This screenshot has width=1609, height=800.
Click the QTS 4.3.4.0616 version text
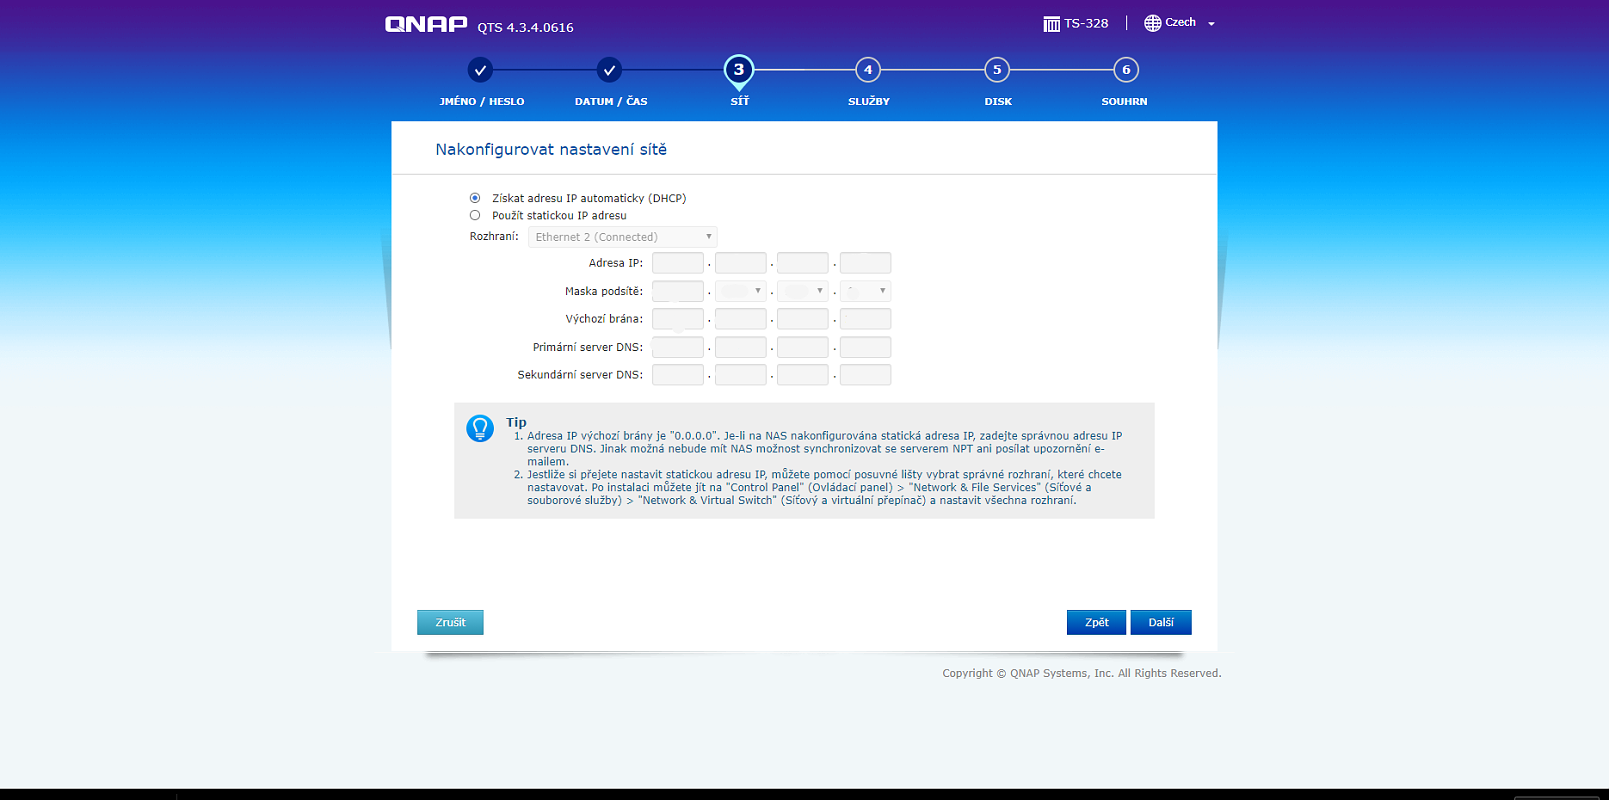525,27
